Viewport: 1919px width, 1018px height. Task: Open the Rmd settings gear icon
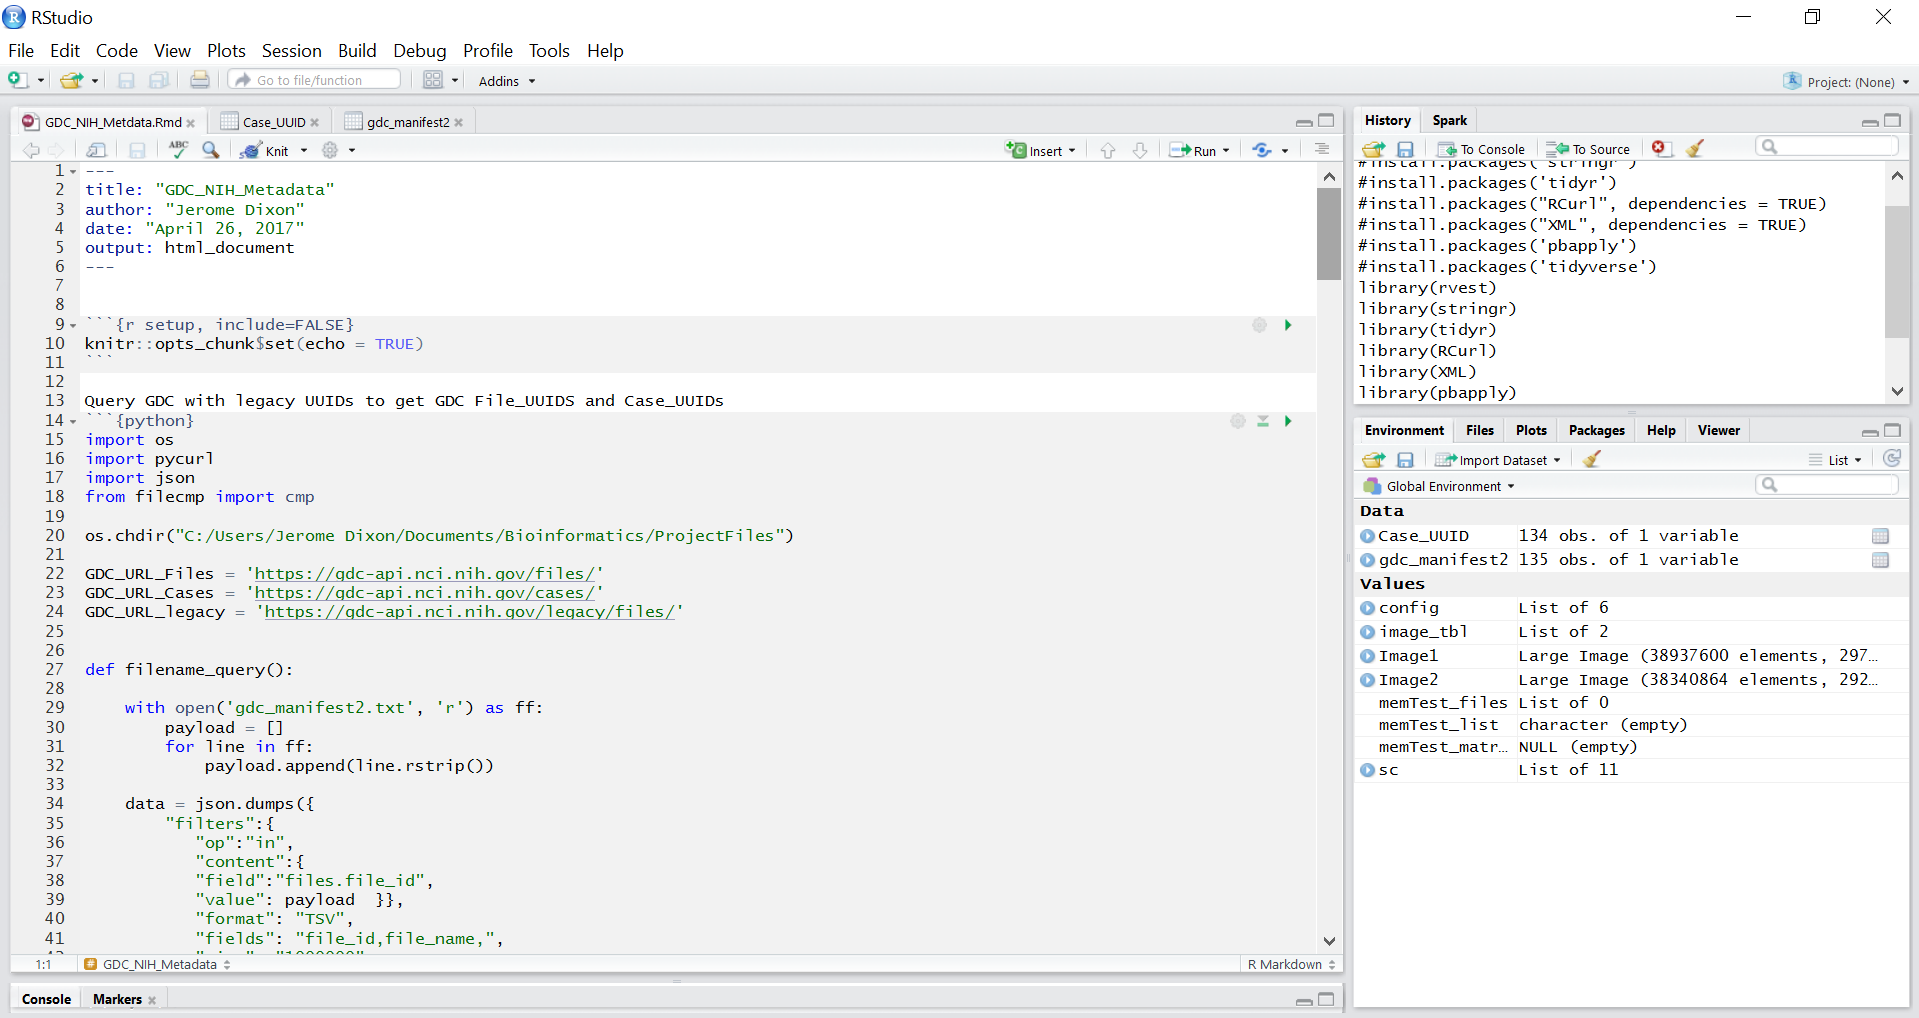[x=330, y=150]
